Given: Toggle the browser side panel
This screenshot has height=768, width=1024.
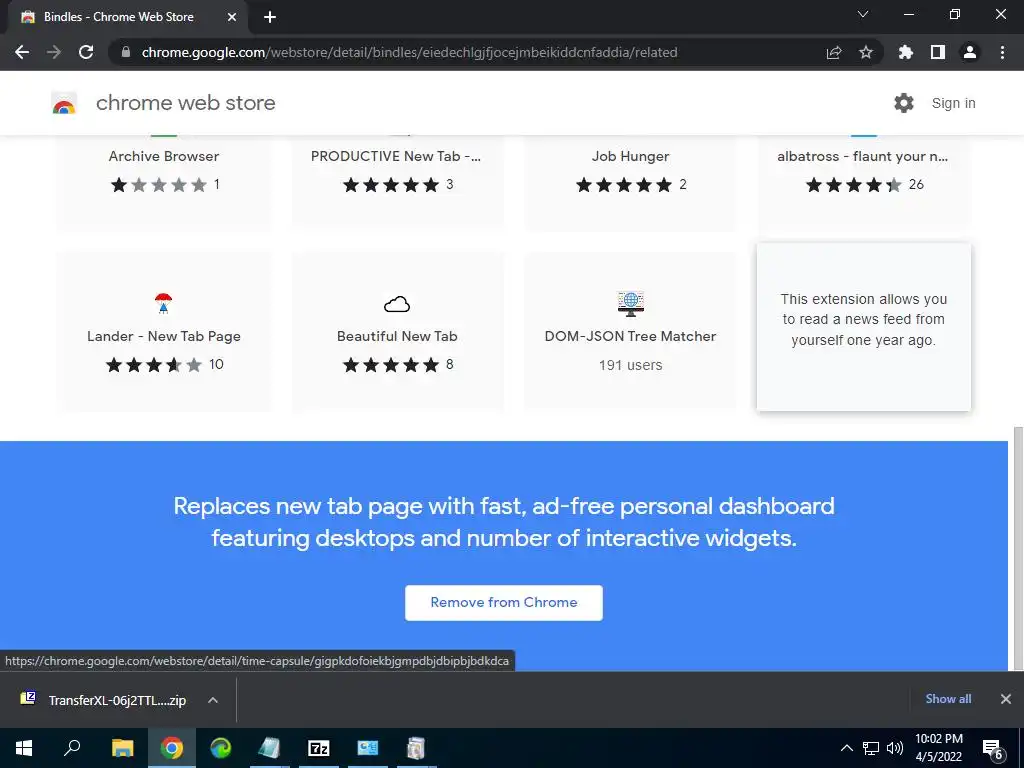Looking at the screenshot, I should tap(938, 52).
